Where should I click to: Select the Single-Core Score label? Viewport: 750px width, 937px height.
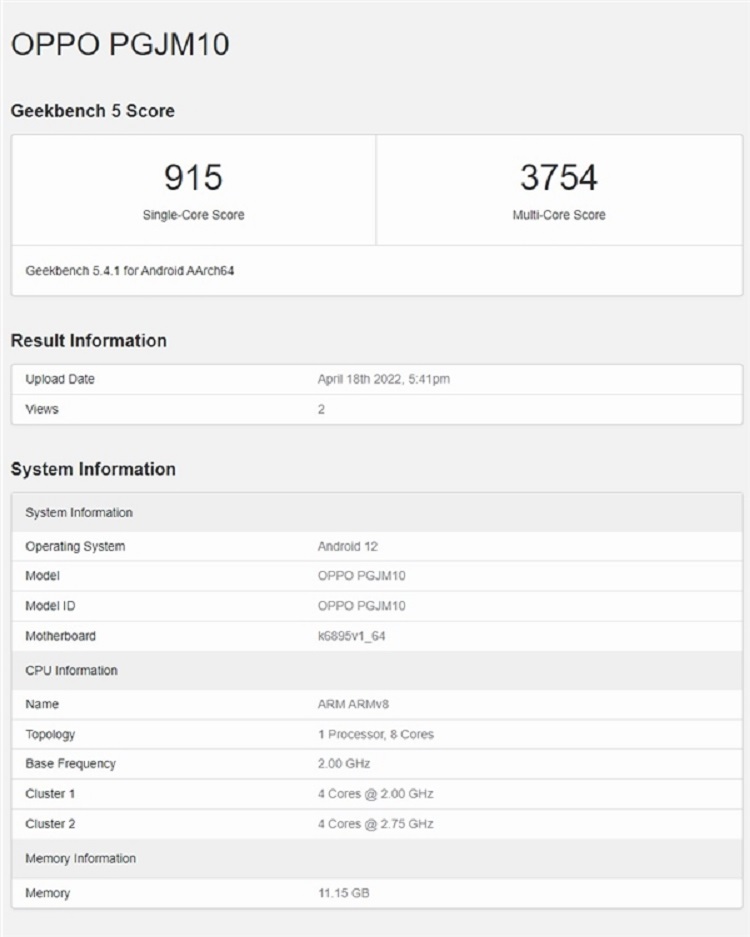tap(193, 215)
